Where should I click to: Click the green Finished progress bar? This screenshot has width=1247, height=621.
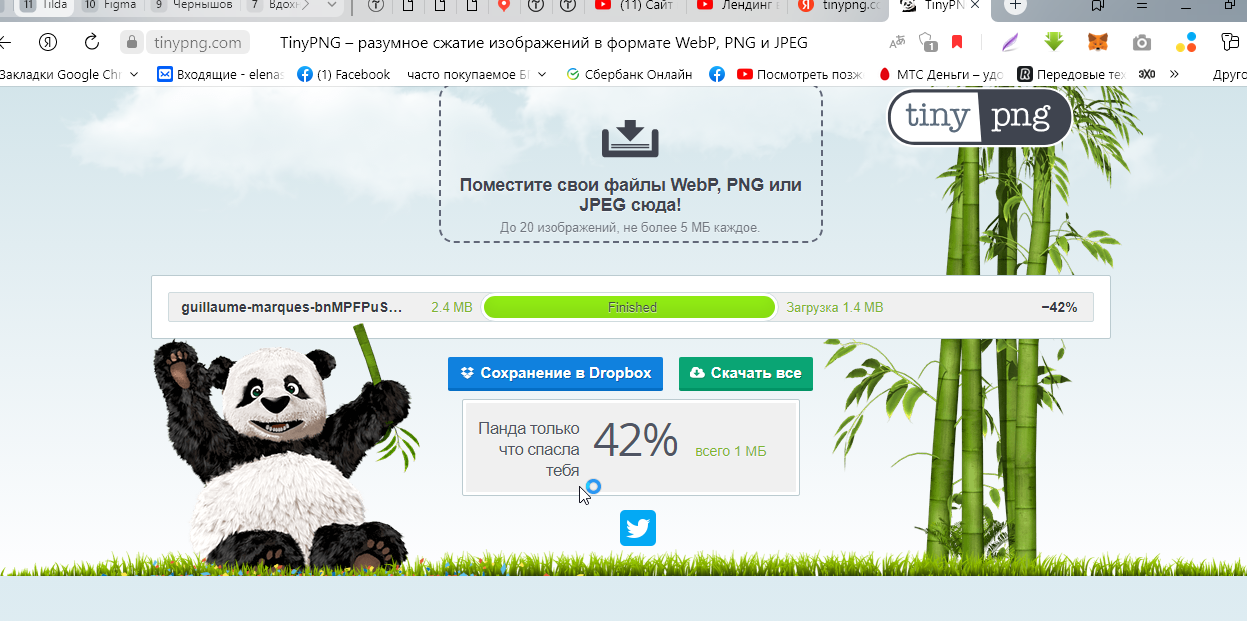629,307
